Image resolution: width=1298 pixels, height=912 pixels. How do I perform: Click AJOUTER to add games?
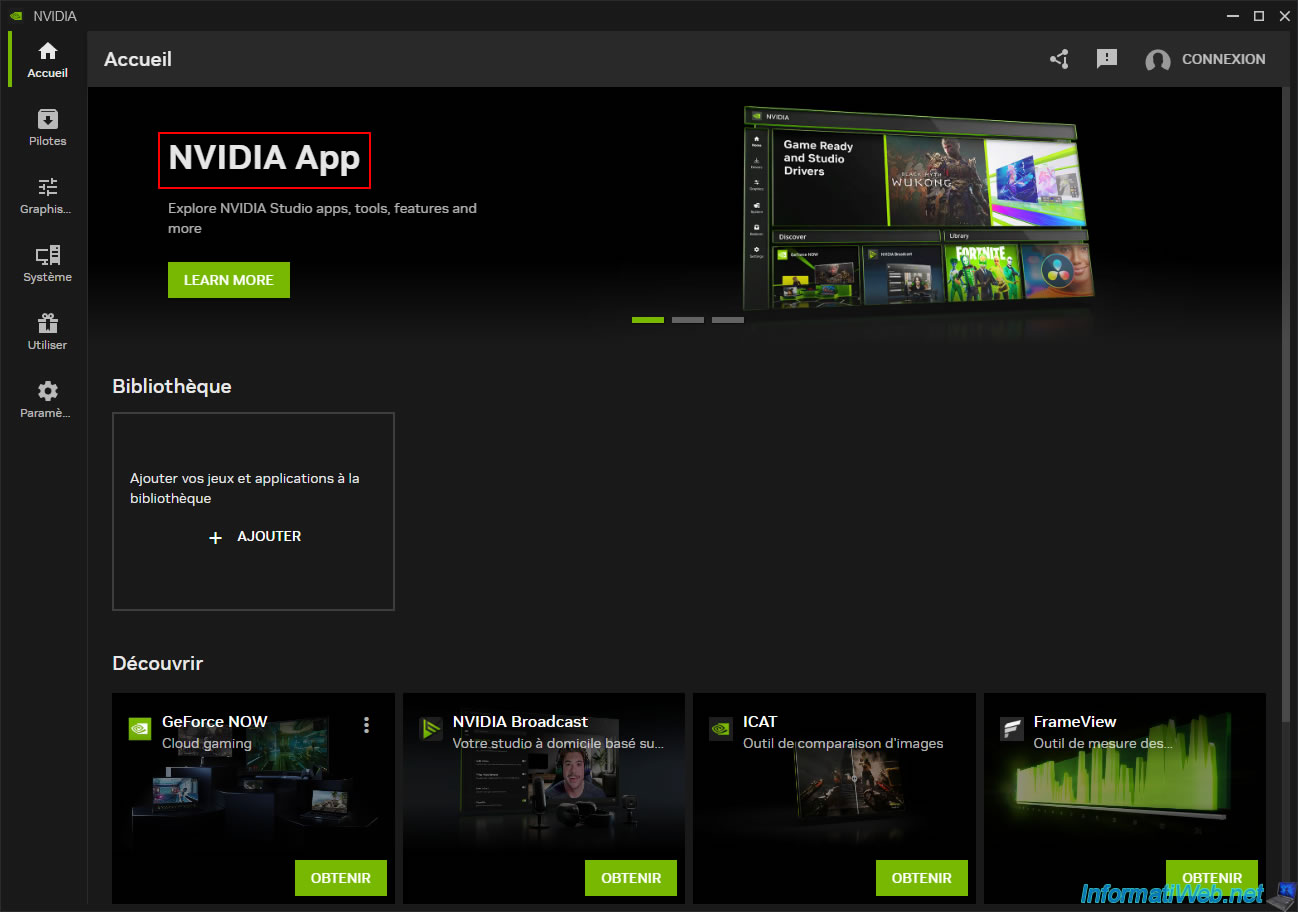coord(269,536)
